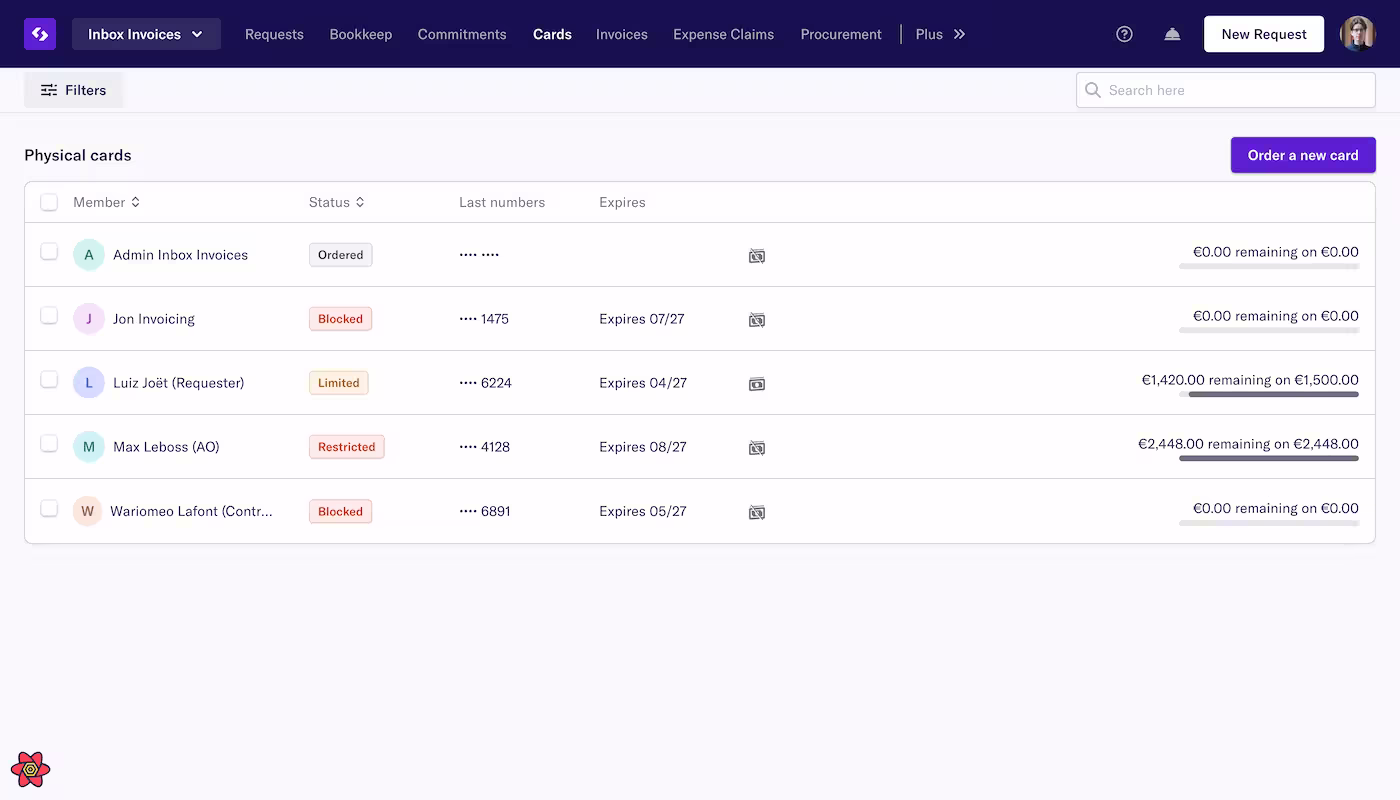
Task: Click the cash withdrawal icon in Jon Invoicing row
Action: 757,320
